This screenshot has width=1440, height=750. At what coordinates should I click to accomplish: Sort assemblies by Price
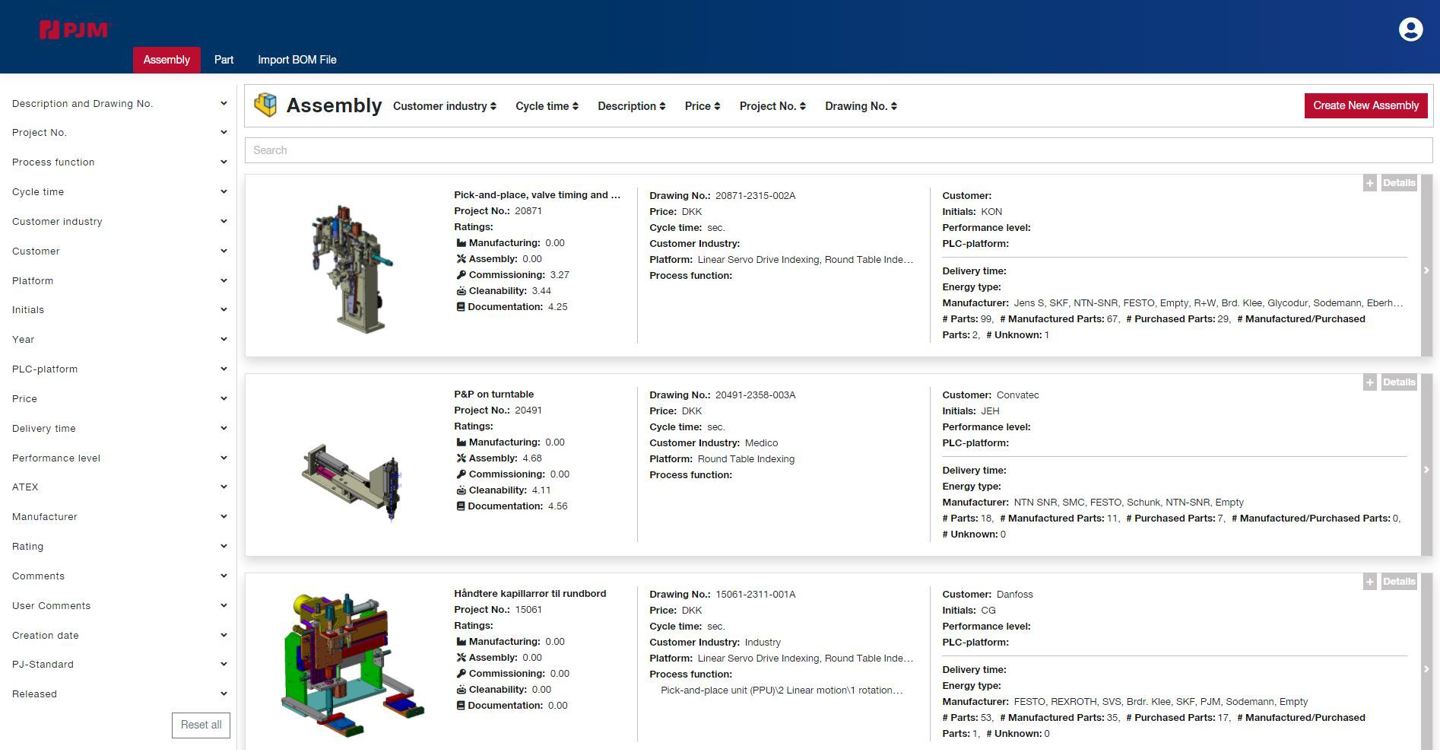[x=702, y=106]
